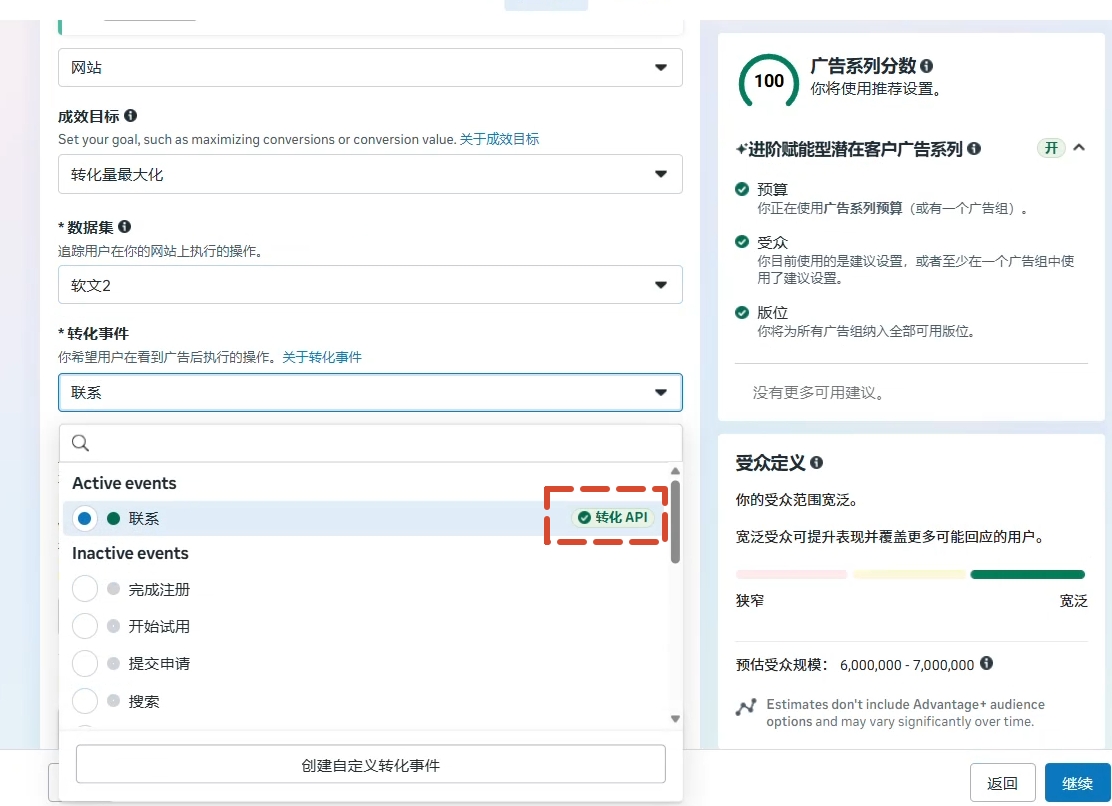Click info icon beside estimated audience size
This screenshot has height=806, width=1112.
click(x=986, y=663)
